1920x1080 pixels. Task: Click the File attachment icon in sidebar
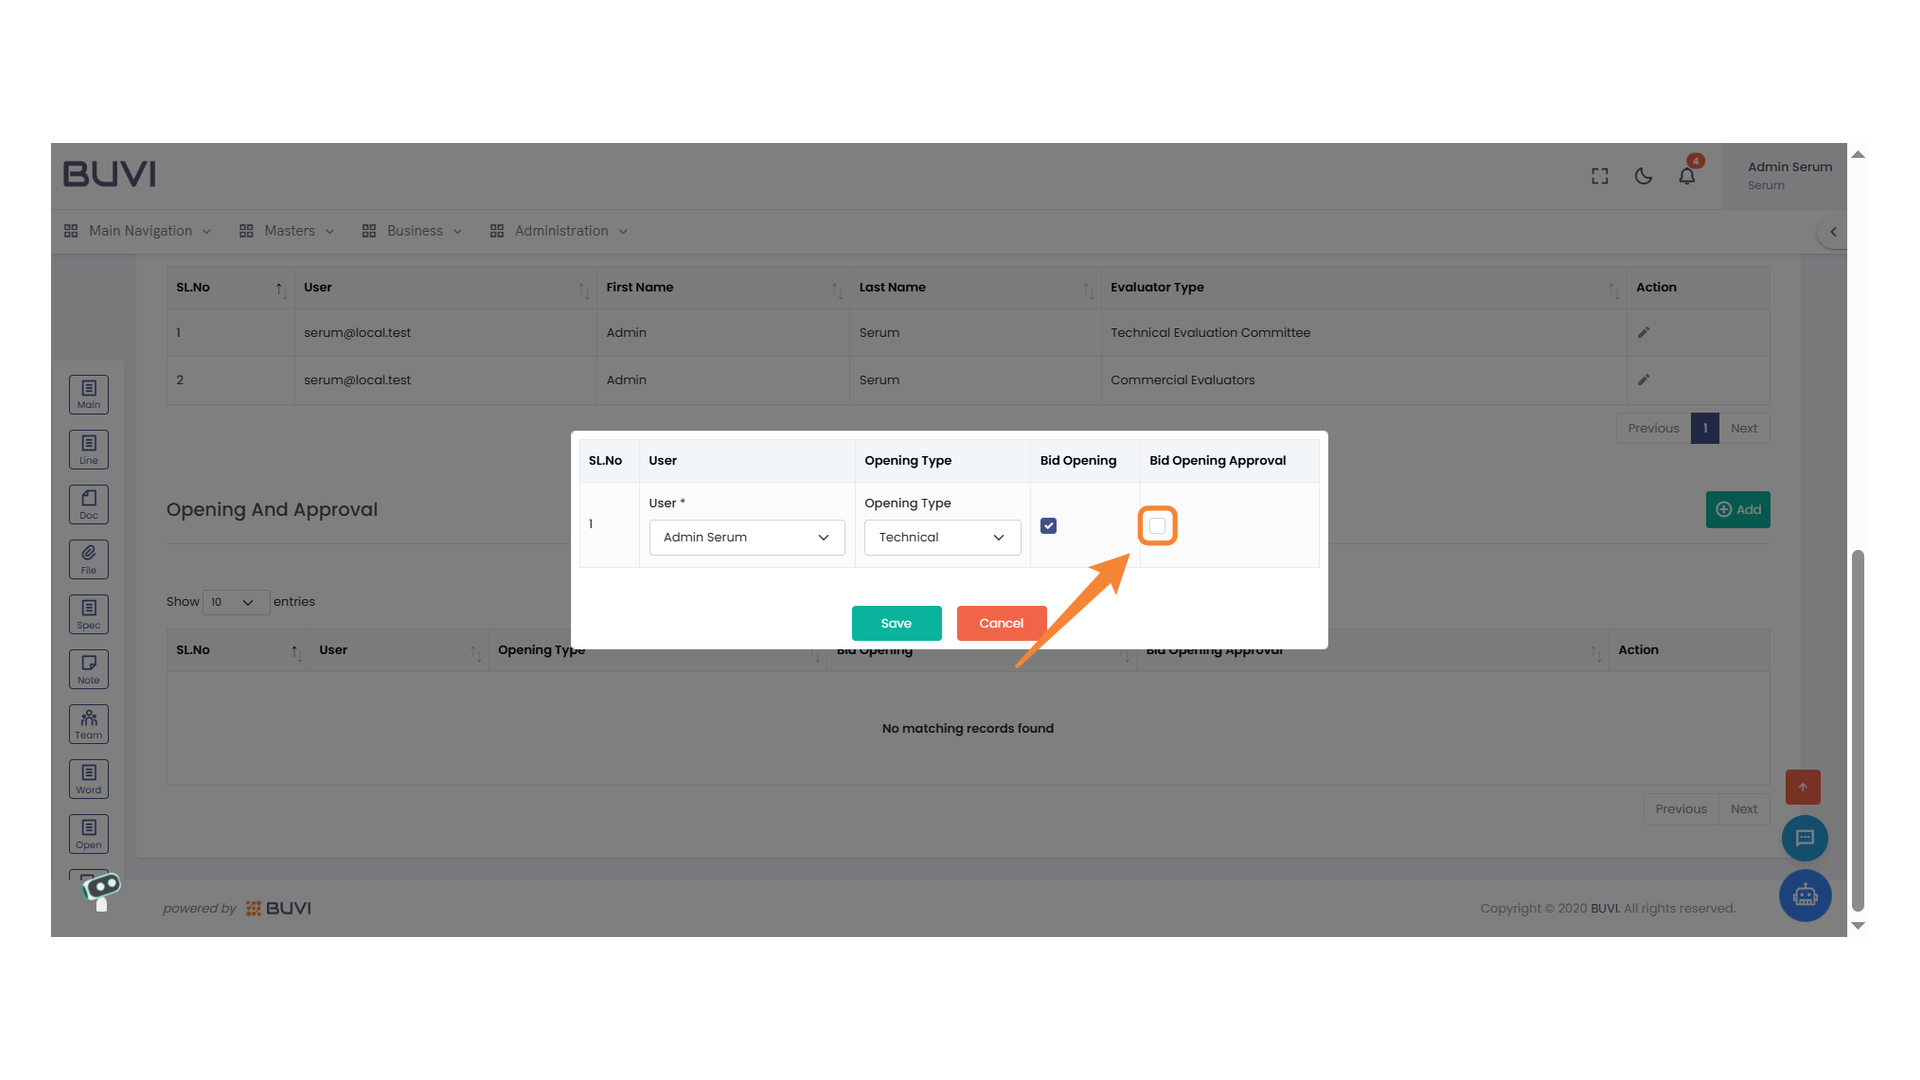tap(88, 559)
